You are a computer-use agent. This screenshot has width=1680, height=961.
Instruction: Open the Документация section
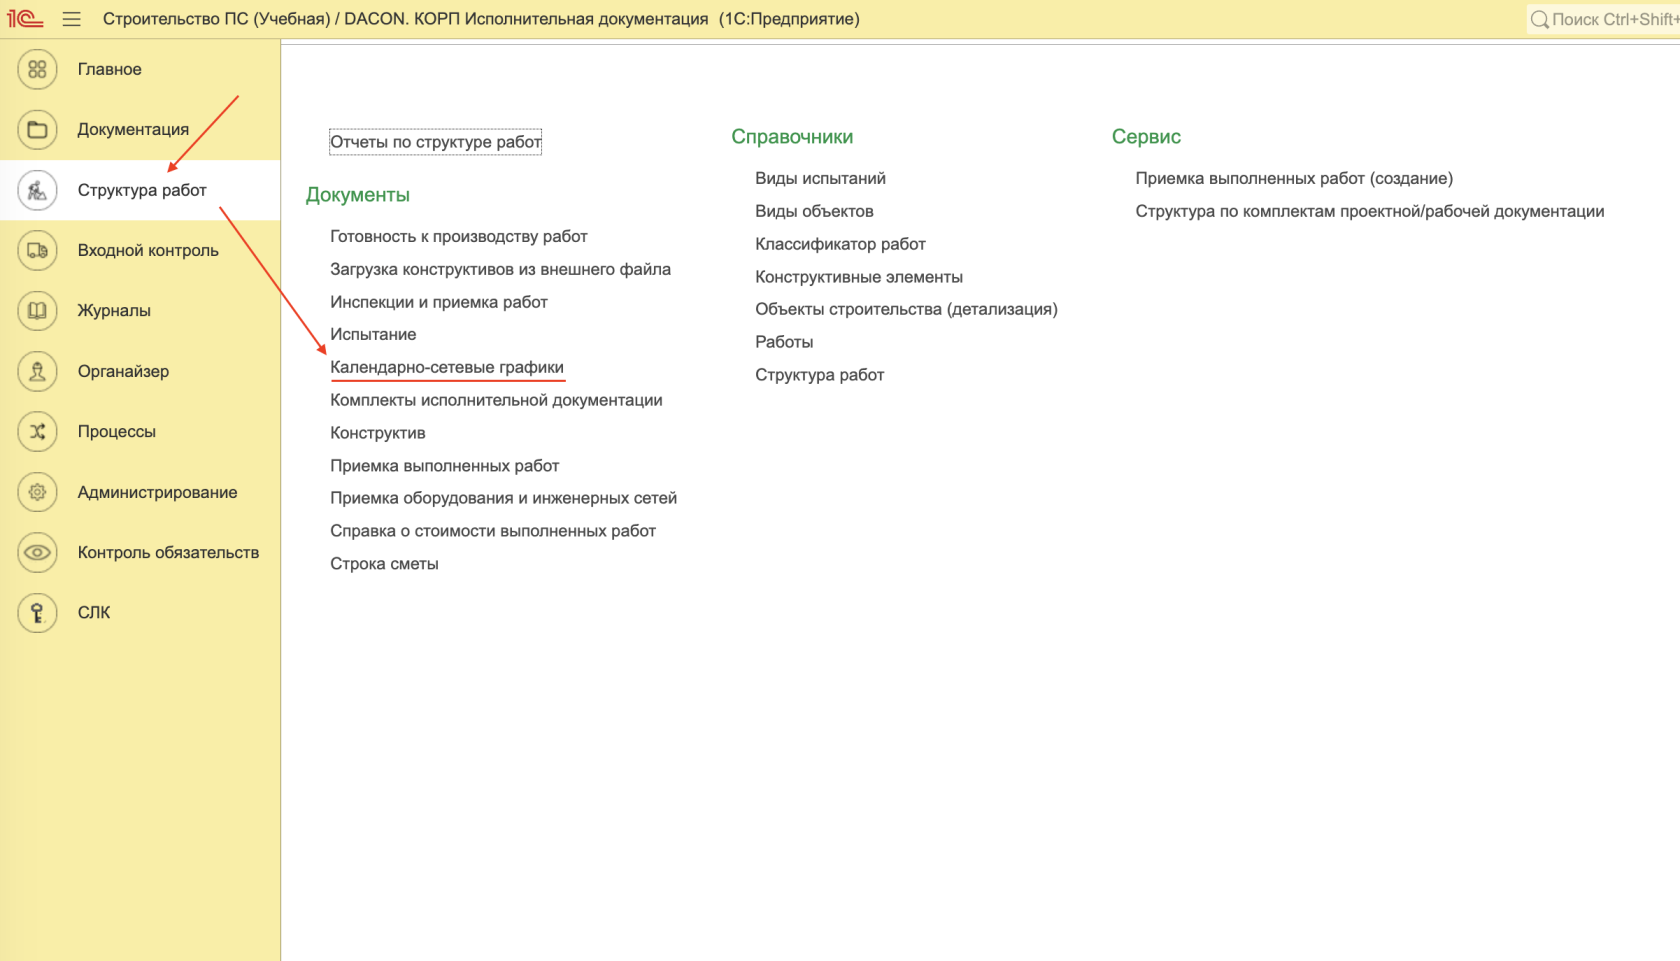pyautogui.click(x=140, y=129)
